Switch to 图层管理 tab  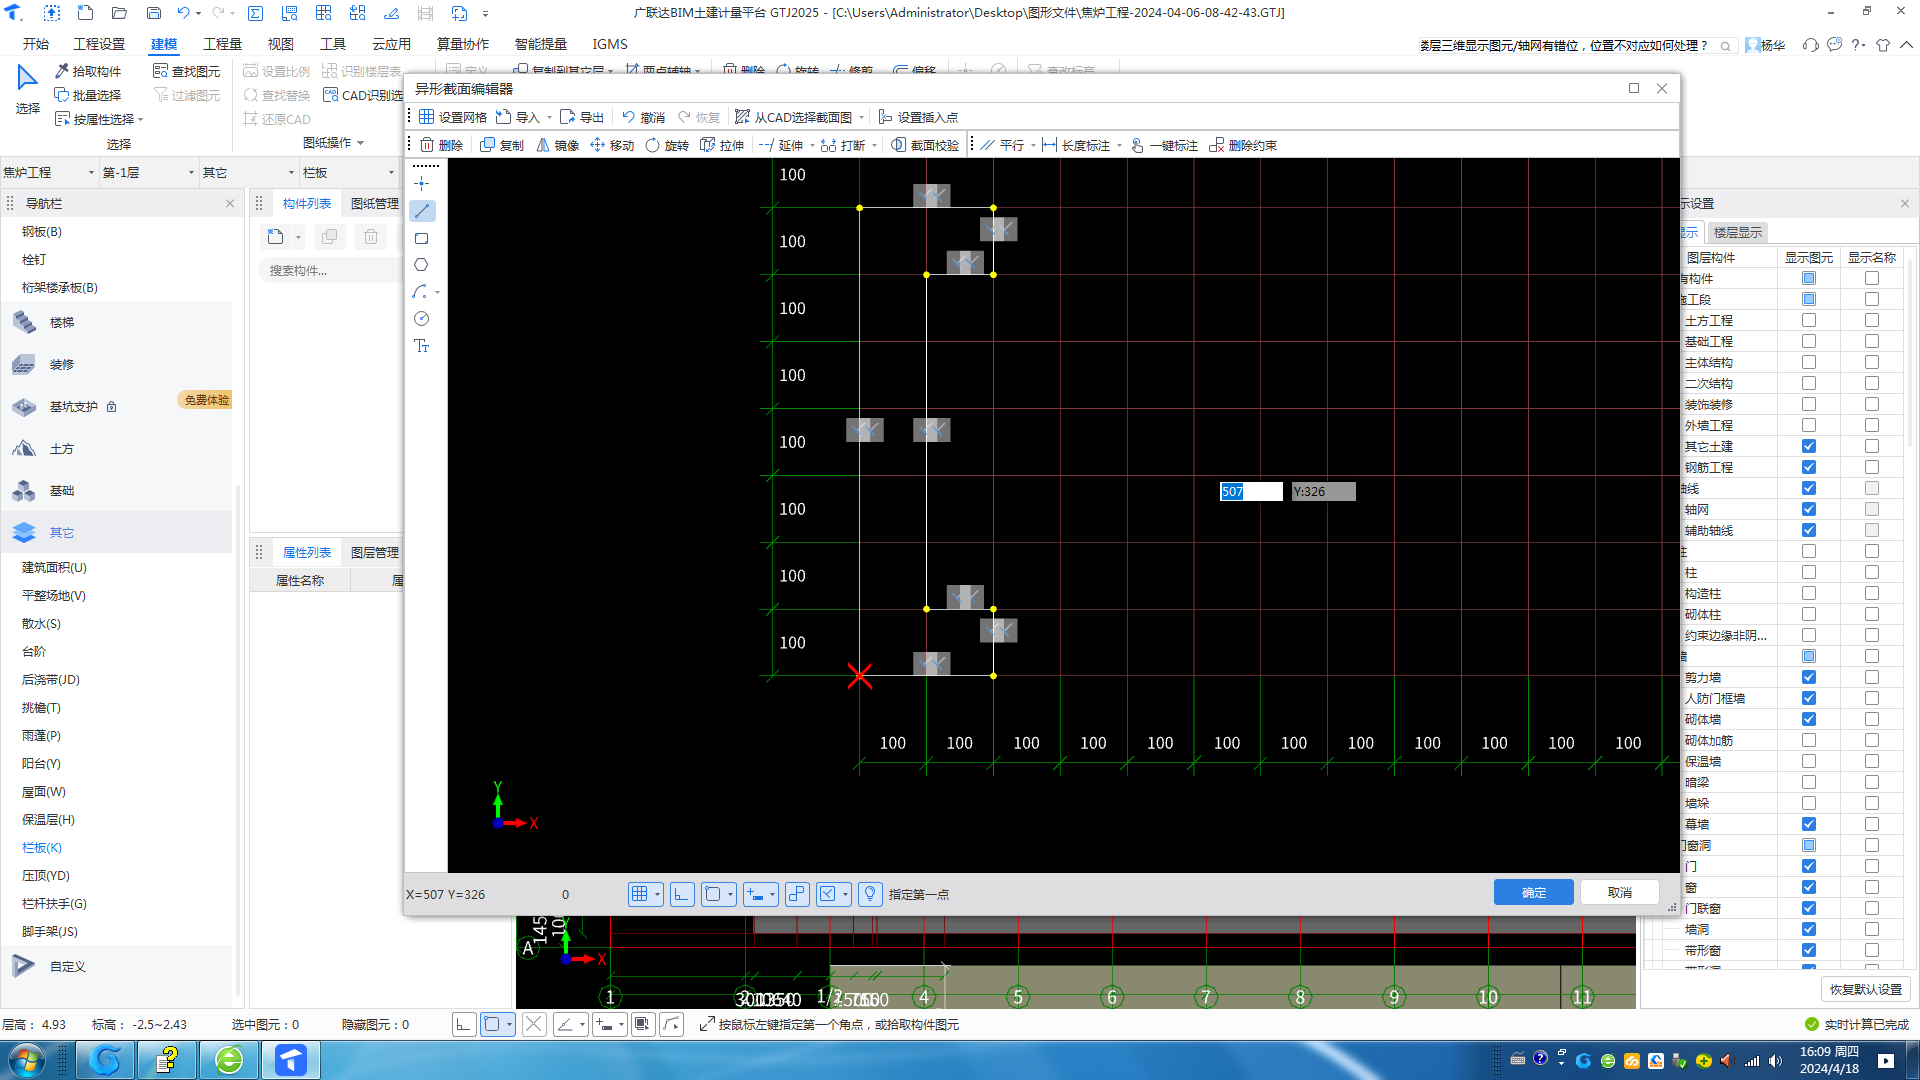[x=375, y=552]
